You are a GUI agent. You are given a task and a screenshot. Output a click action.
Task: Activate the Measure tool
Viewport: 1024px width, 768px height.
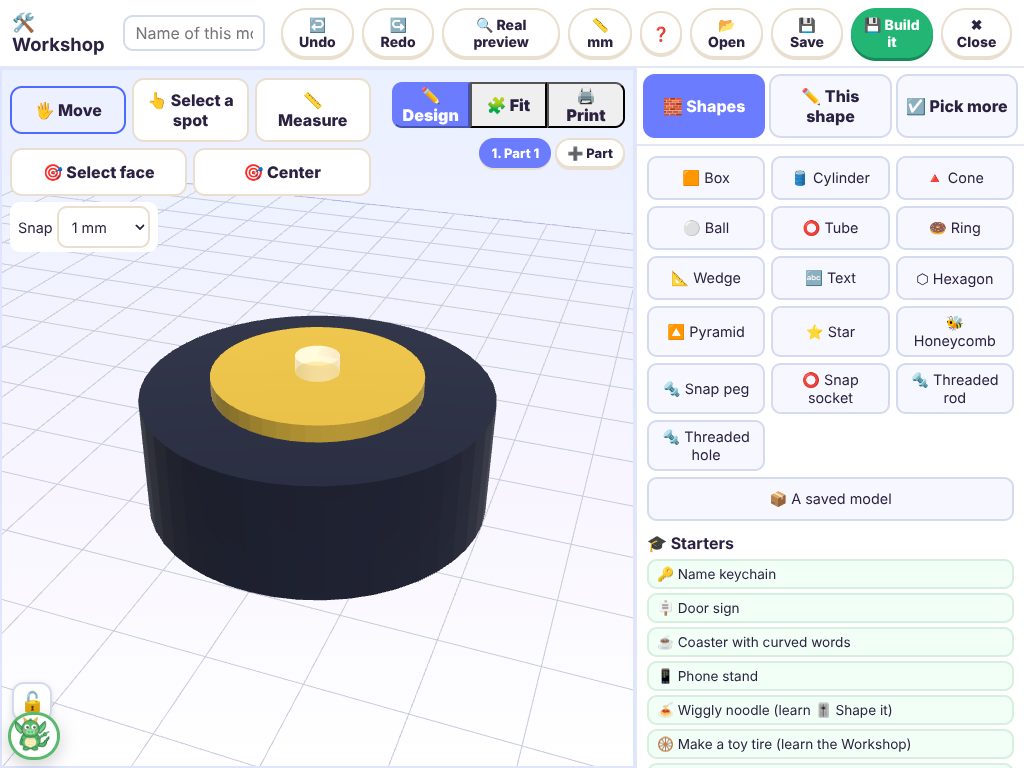pyautogui.click(x=313, y=110)
